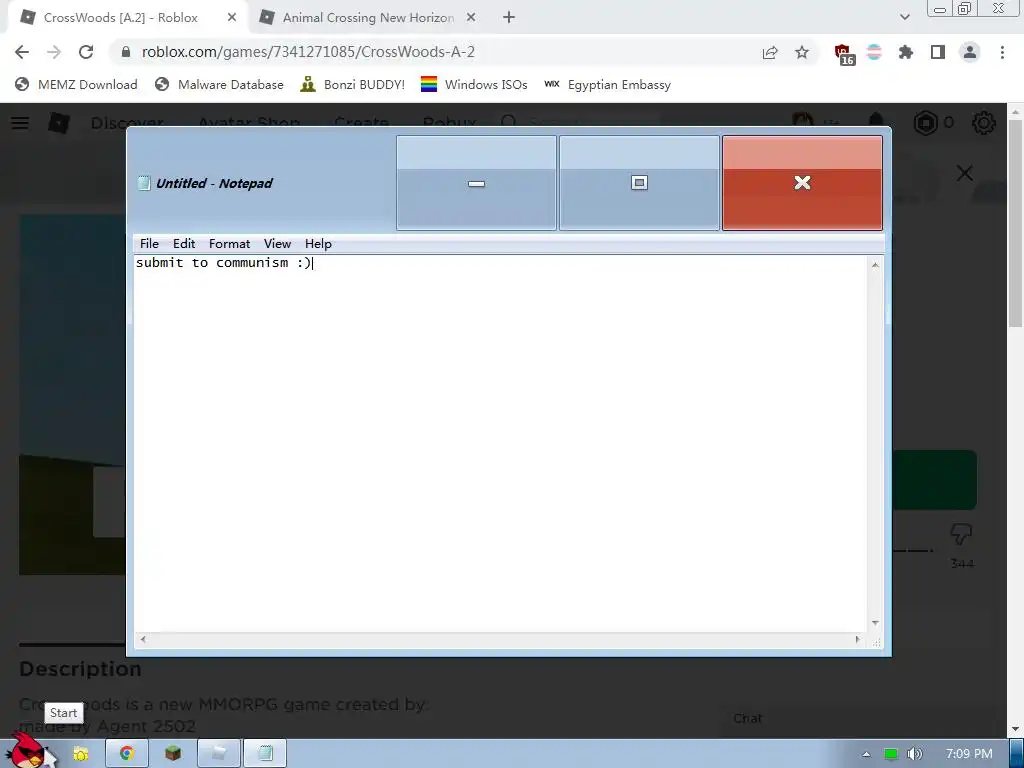Viewport: 1024px width, 768px height.
Task: Reload the Roblox page
Action: [x=86, y=52]
